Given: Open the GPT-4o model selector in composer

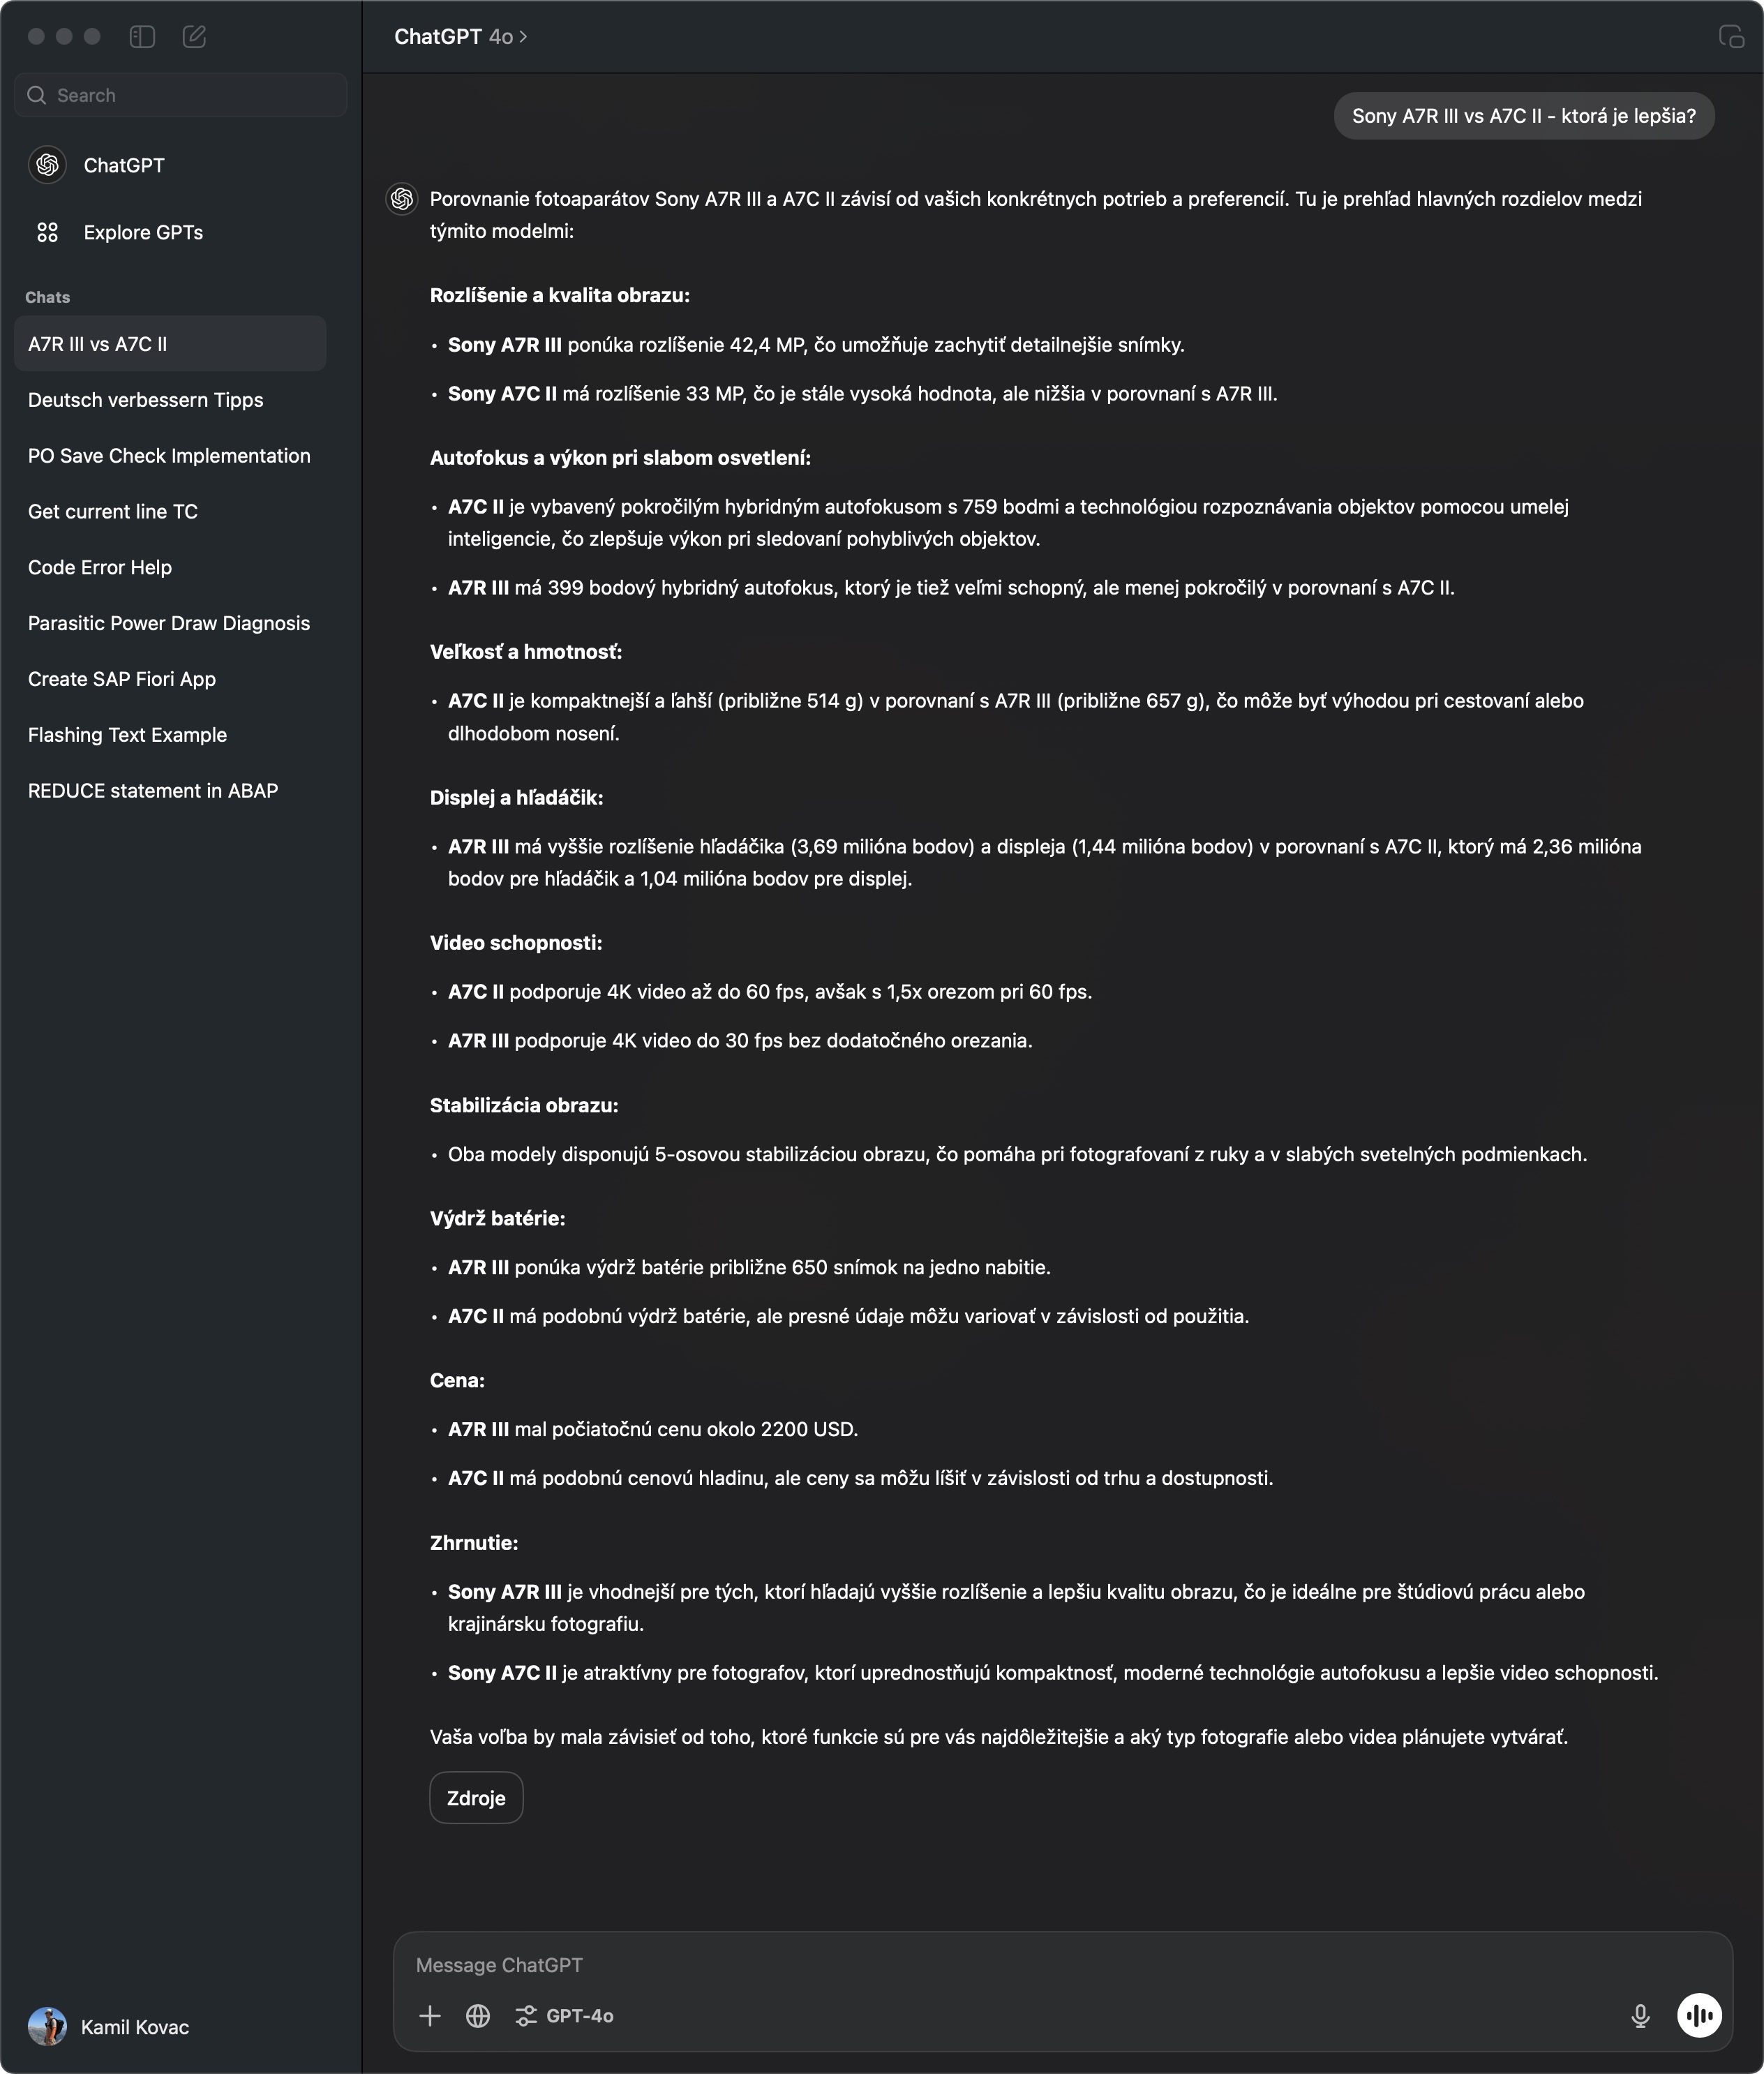Looking at the screenshot, I should point(564,2015).
